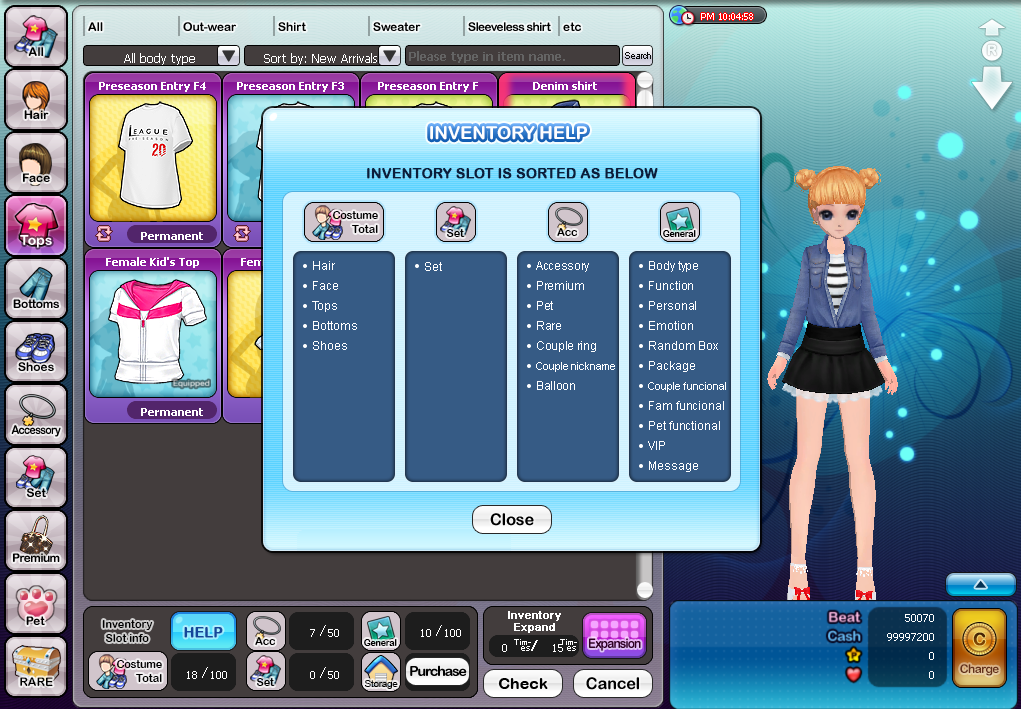Image resolution: width=1021 pixels, height=709 pixels.
Task: Select the Hair category icon in sidebar
Action: click(x=36, y=100)
